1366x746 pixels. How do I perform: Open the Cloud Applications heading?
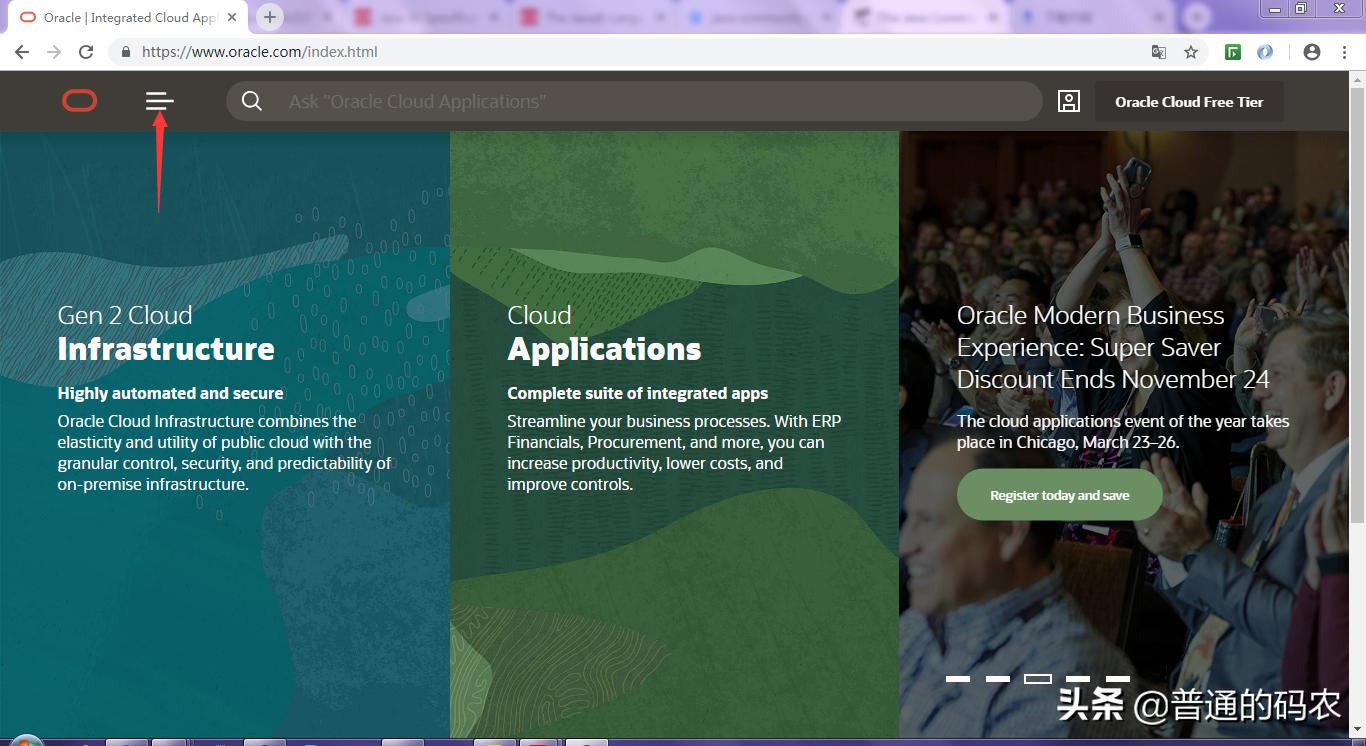click(604, 332)
